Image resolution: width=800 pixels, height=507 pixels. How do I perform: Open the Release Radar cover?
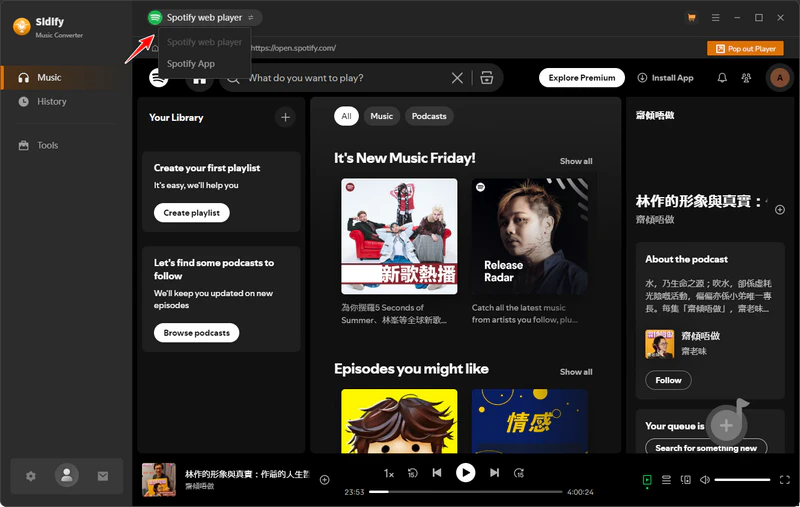point(530,236)
